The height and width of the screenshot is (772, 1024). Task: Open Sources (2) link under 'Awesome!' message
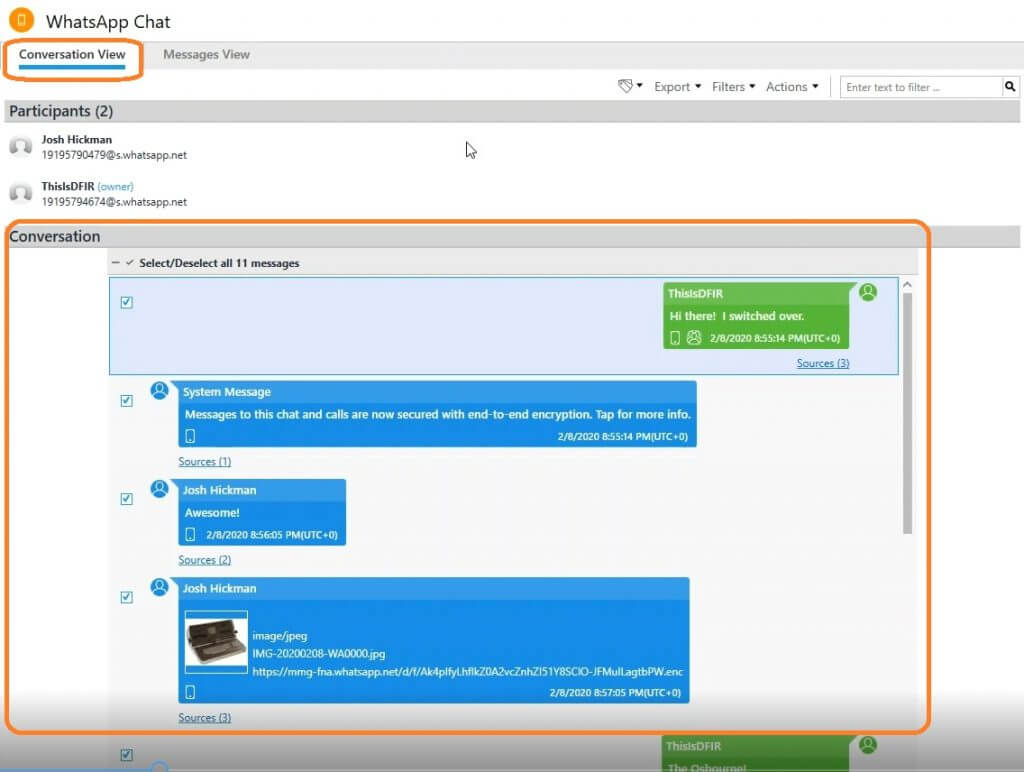click(204, 560)
